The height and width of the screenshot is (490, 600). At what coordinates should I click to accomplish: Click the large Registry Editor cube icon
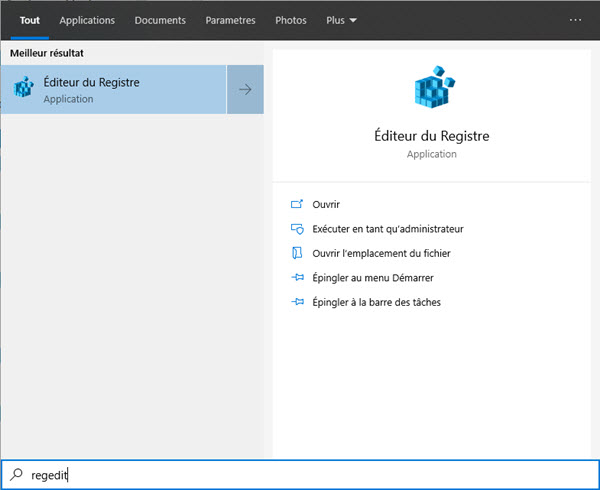pos(435,87)
